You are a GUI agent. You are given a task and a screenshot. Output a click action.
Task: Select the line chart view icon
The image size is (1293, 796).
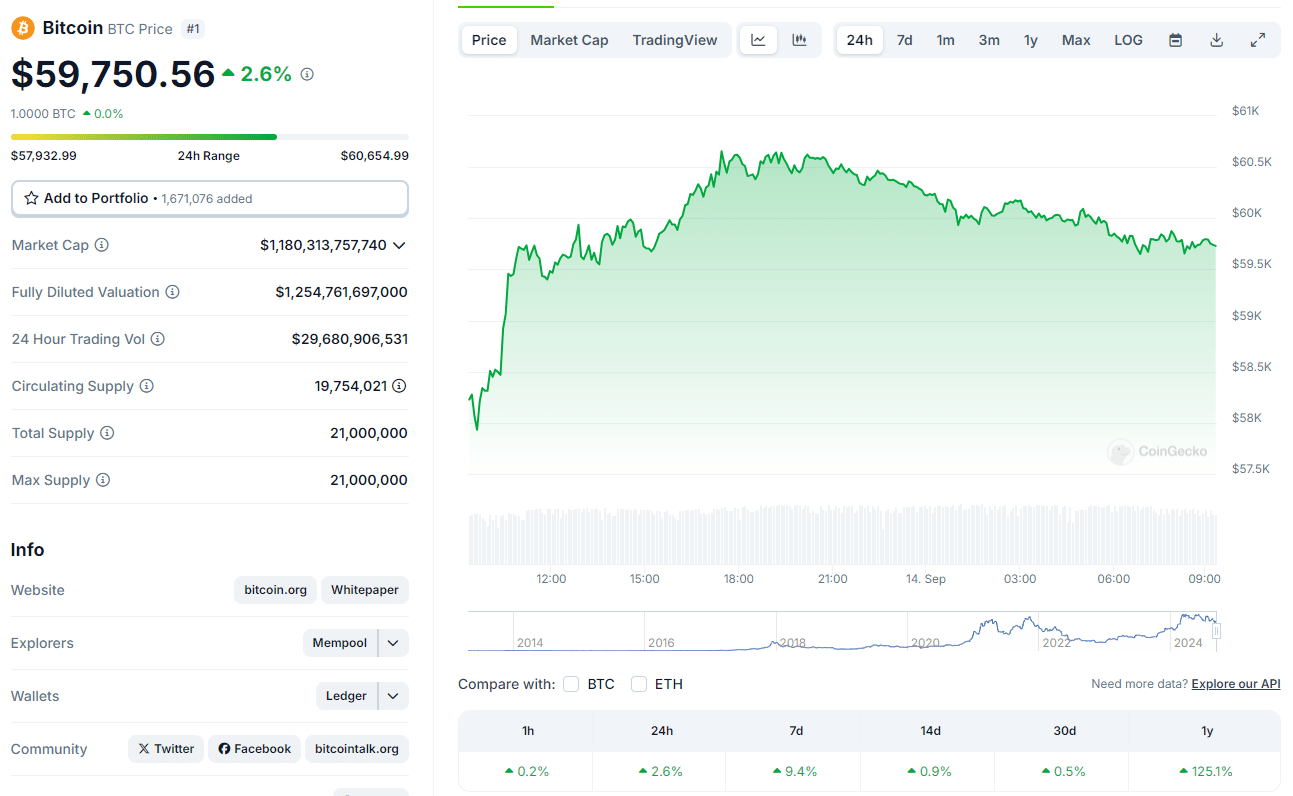[758, 39]
